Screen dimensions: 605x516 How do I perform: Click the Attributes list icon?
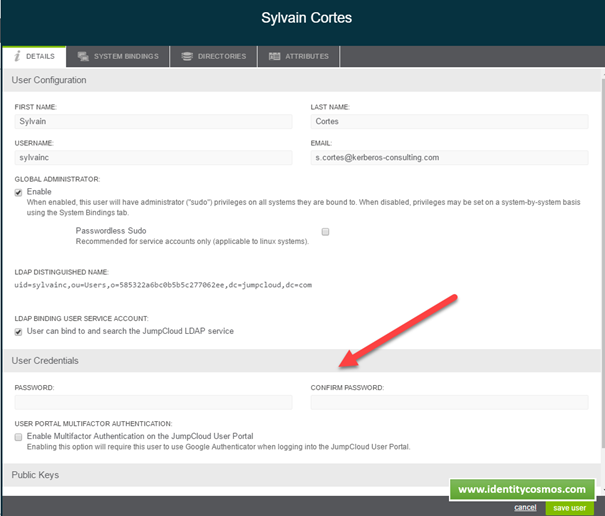(274, 56)
